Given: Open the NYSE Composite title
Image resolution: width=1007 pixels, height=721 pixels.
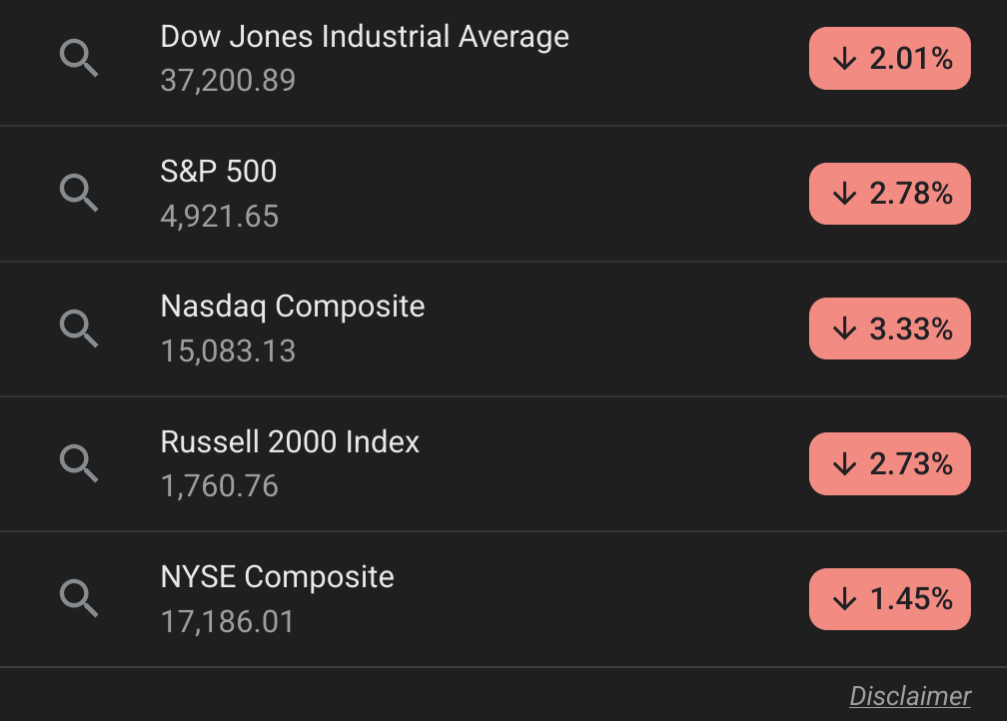Looking at the screenshot, I should point(277,577).
